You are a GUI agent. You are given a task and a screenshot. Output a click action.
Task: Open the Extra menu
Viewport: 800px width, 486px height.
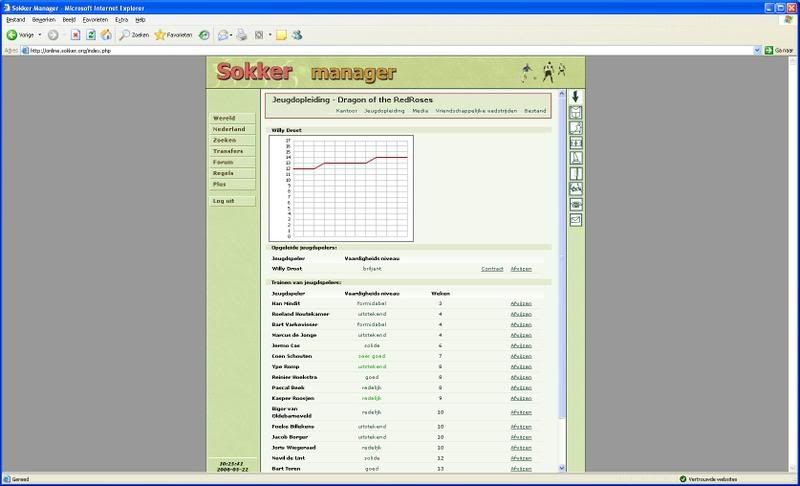121,19
